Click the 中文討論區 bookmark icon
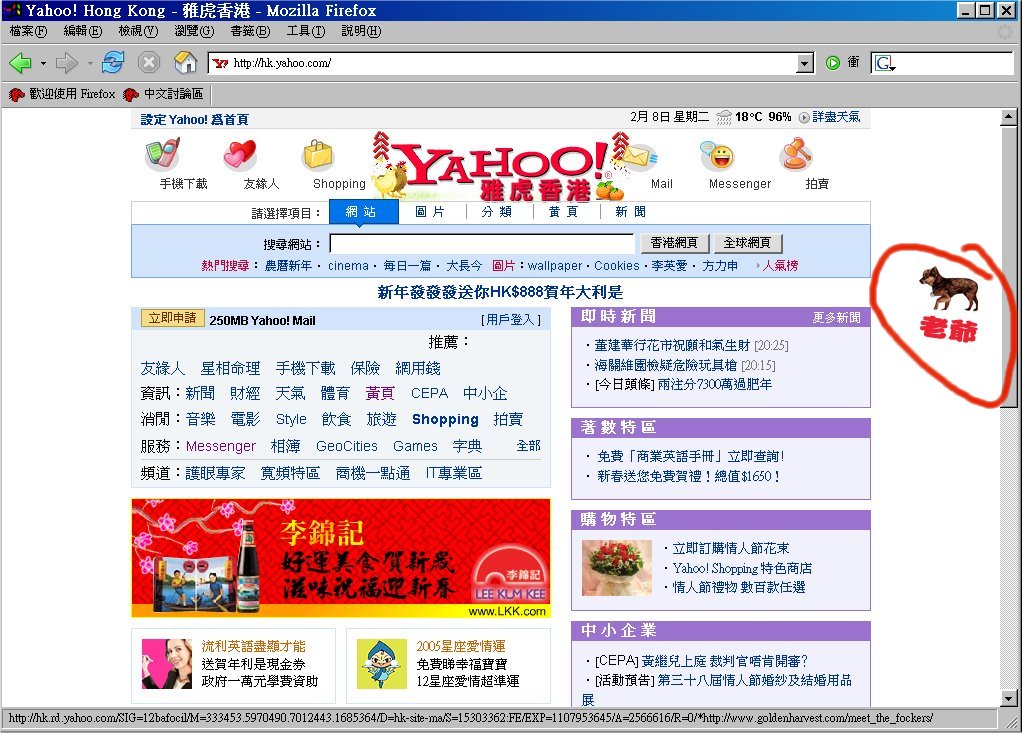 tap(131, 94)
